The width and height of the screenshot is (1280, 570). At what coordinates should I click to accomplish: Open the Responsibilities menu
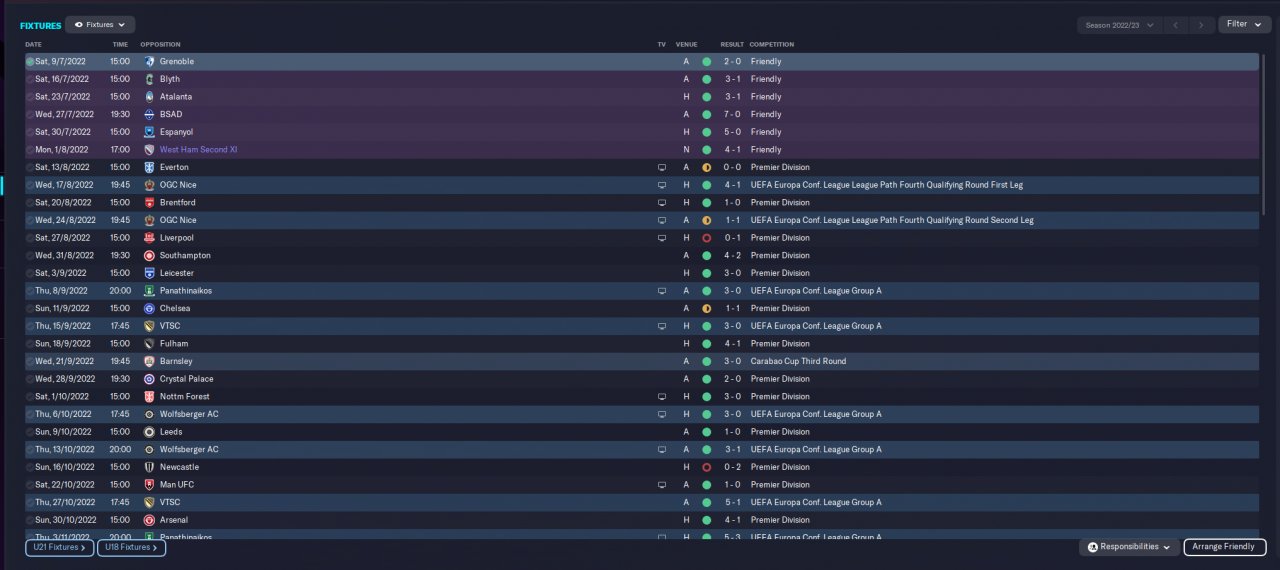(1128, 547)
